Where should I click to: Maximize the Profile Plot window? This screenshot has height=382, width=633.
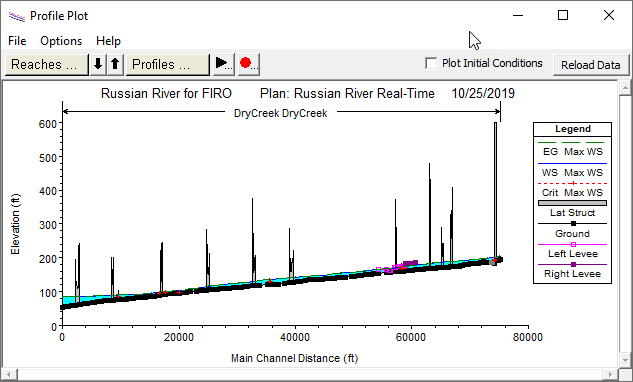563,15
